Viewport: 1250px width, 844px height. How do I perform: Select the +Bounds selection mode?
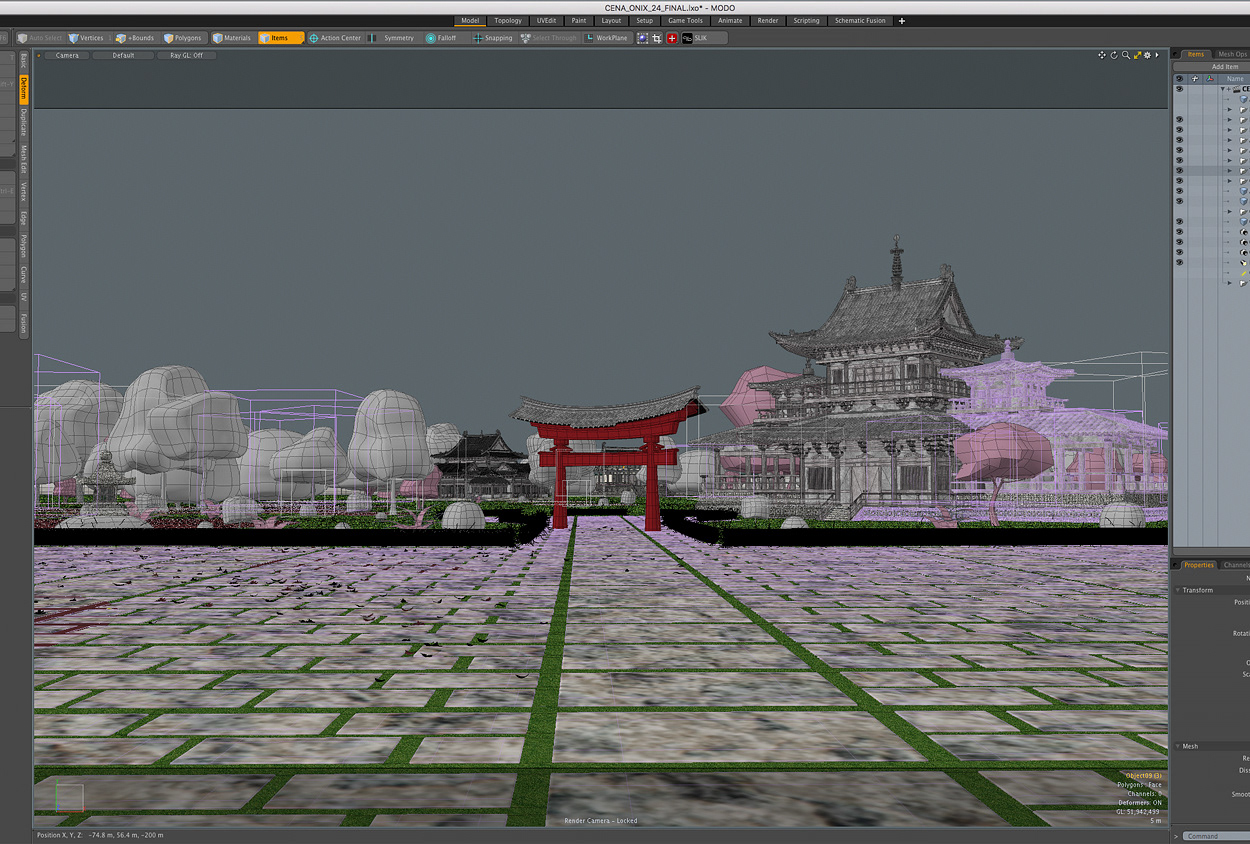pyautogui.click(x=135, y=38)
